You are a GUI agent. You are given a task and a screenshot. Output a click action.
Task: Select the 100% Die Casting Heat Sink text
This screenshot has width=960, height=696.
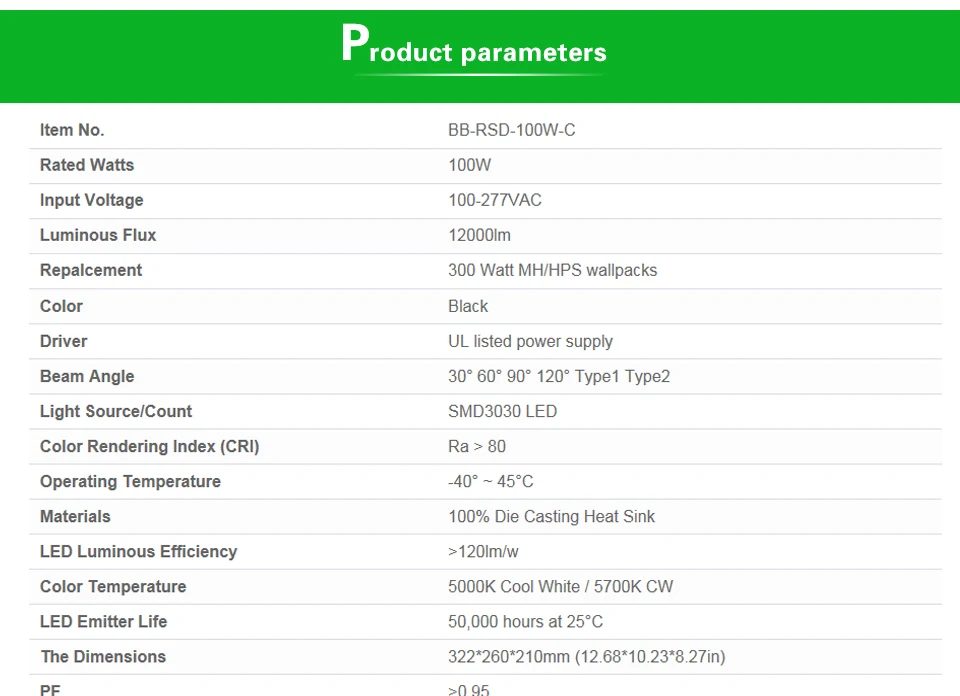(x=551, y=517)
